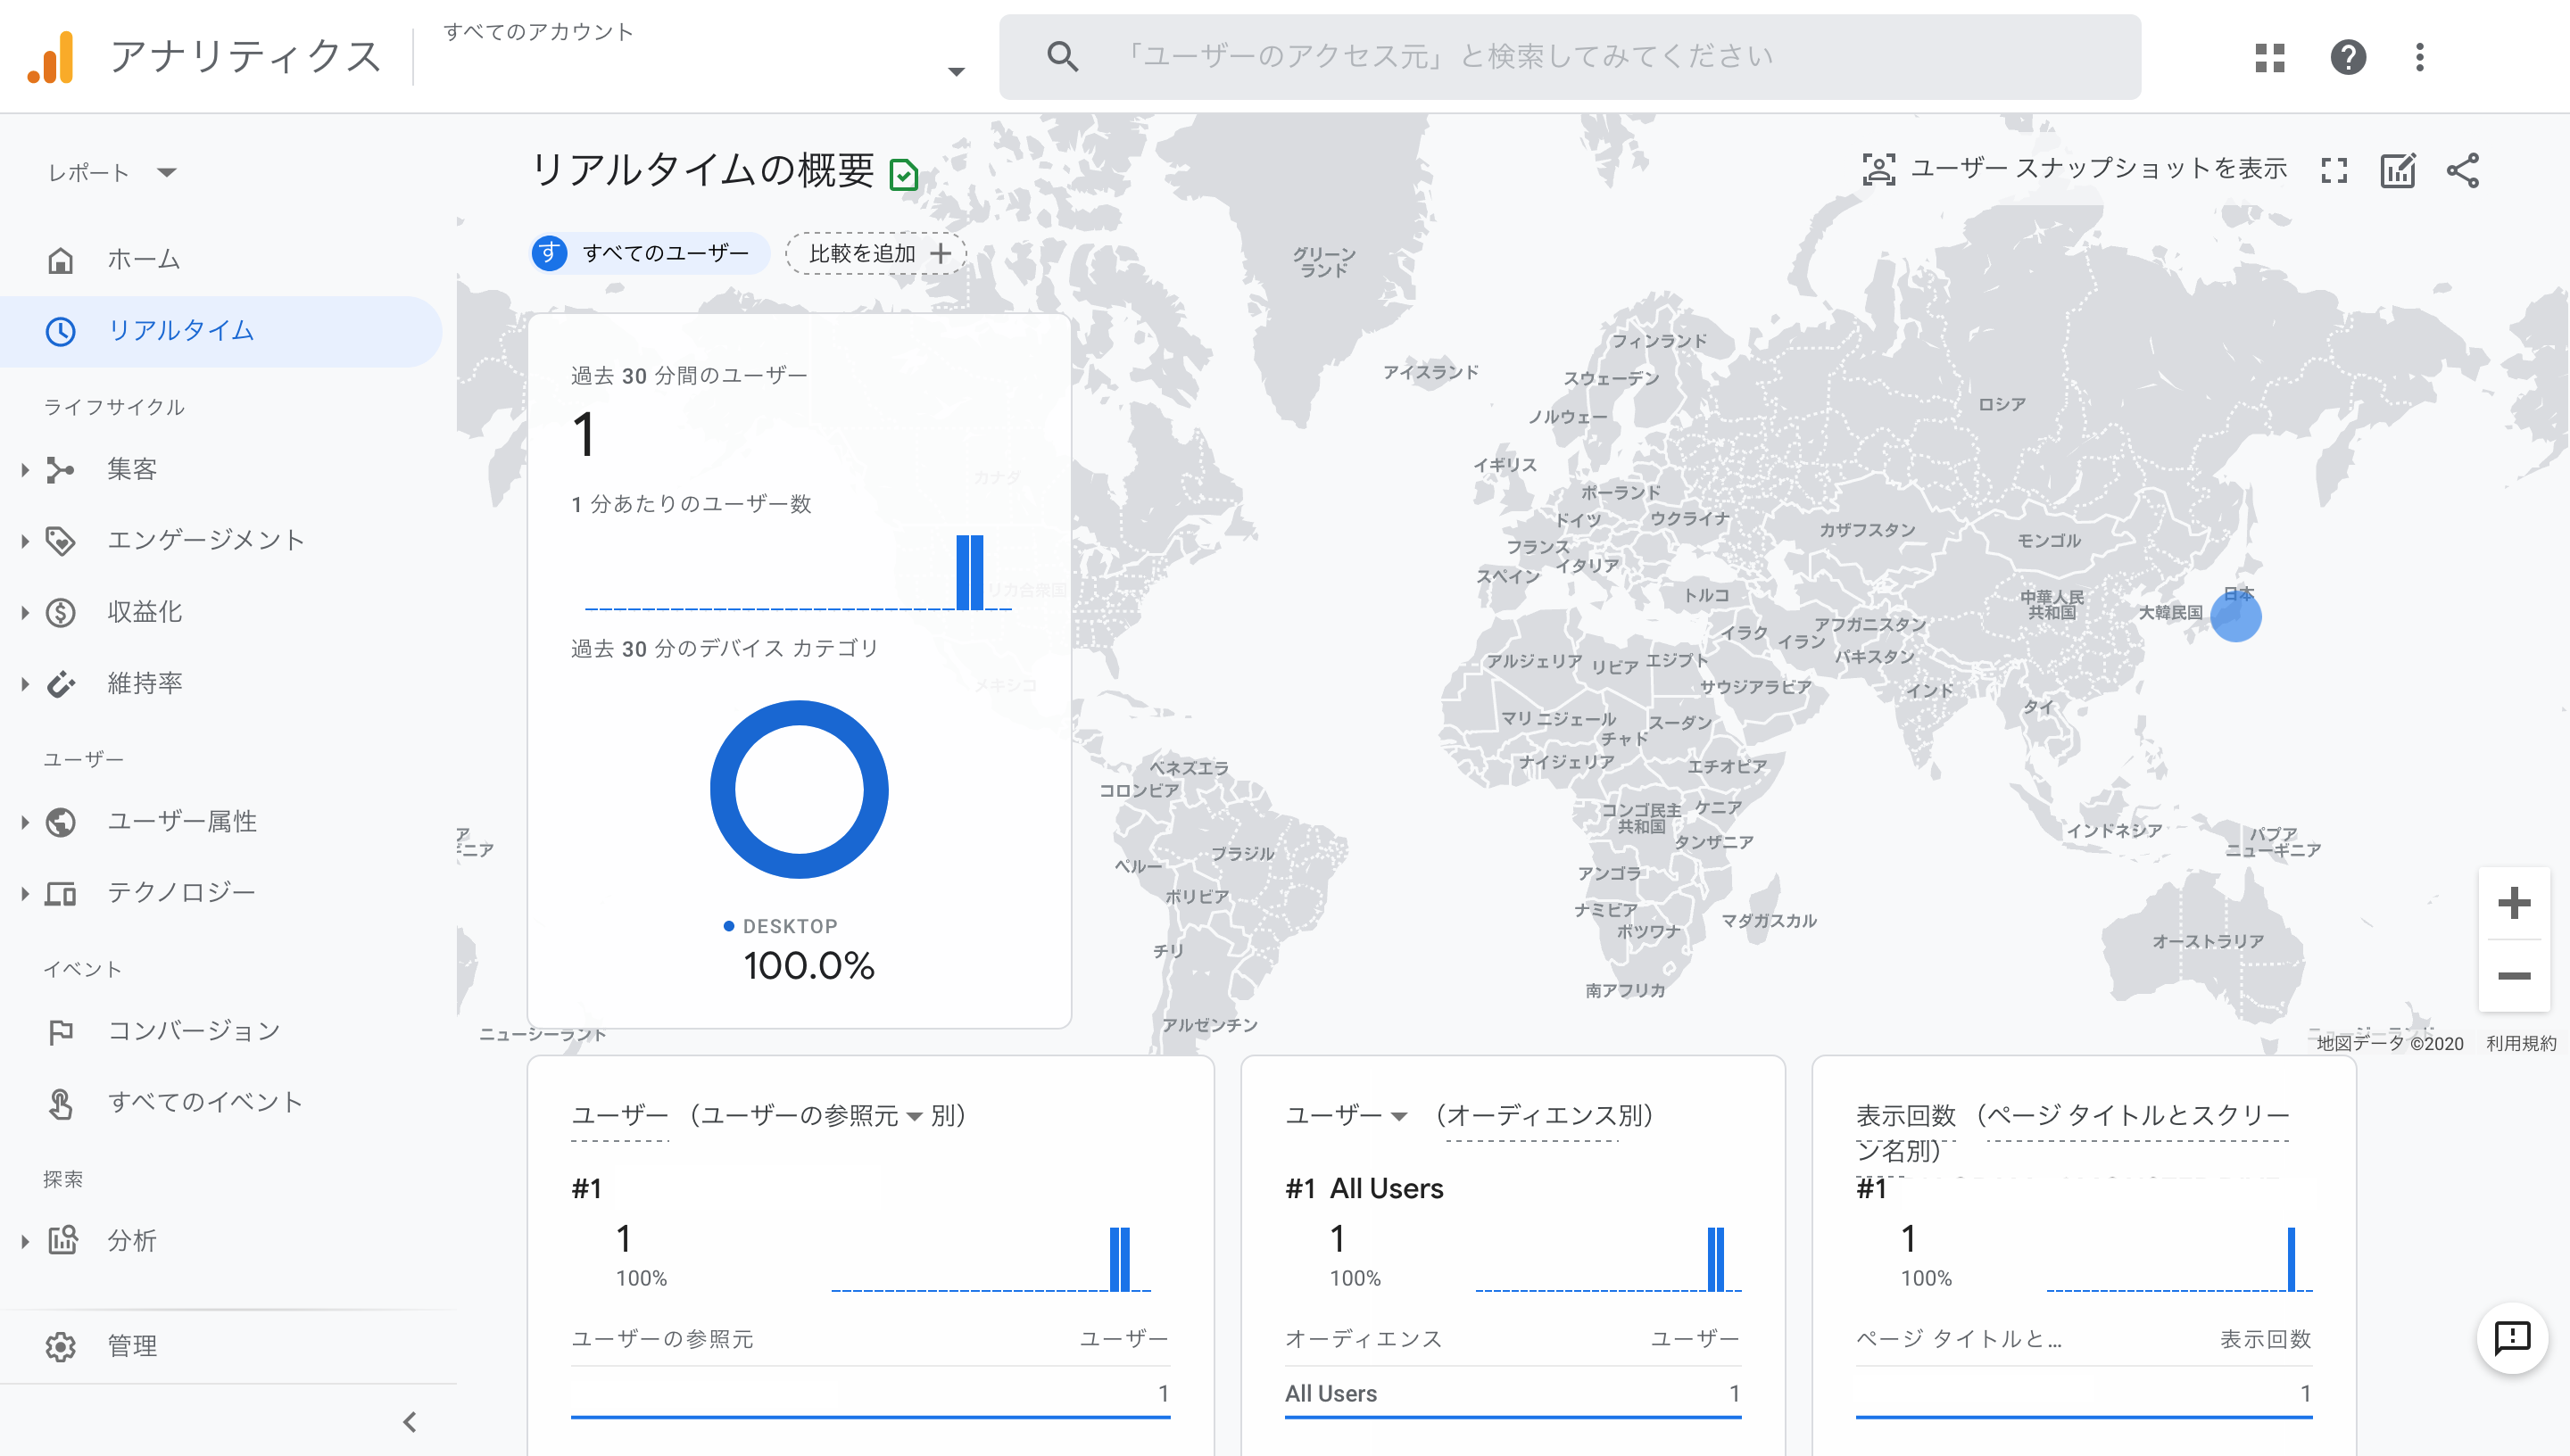Screen dimensions: 2570x1456
Task: Click the リアルタイム clock icon
Action: pos(61,331)
